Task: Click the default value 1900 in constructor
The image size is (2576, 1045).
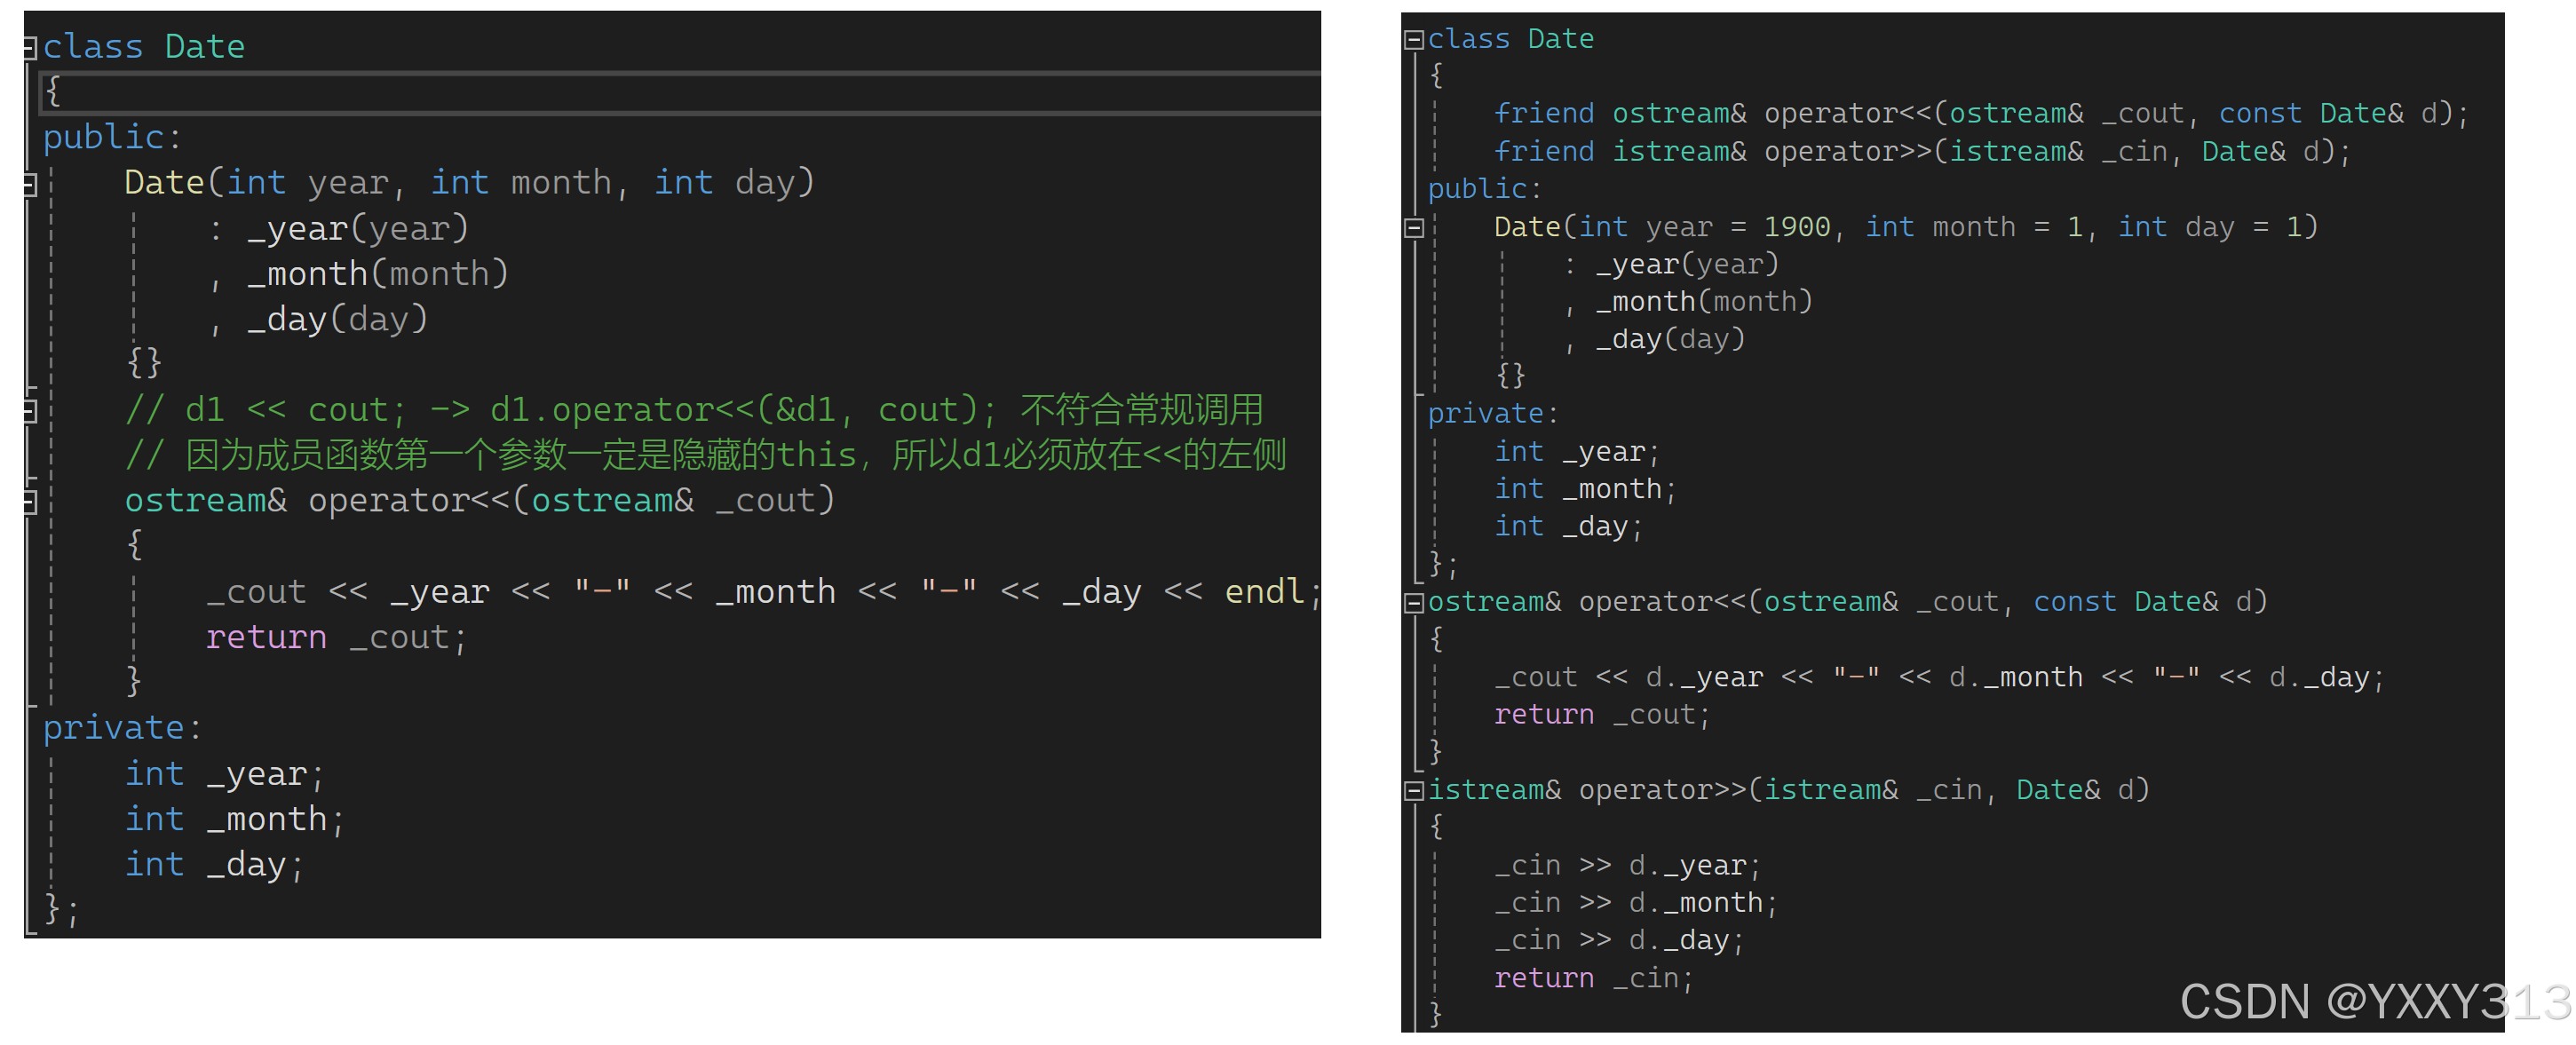Action: click(x=1796, y=227)
